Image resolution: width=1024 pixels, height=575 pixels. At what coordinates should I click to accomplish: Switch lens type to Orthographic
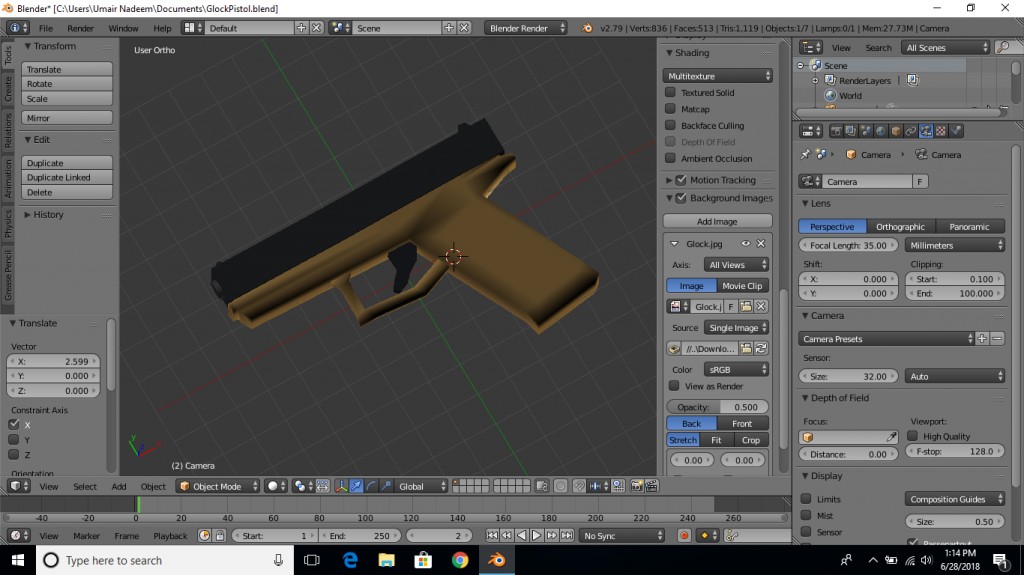point(901,227)
